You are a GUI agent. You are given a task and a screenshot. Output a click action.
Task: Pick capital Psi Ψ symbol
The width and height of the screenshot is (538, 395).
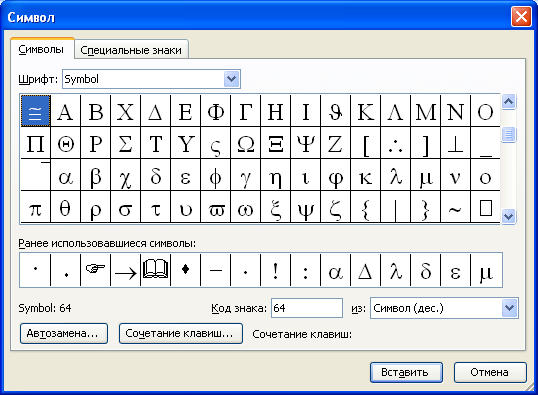[306, 143]
